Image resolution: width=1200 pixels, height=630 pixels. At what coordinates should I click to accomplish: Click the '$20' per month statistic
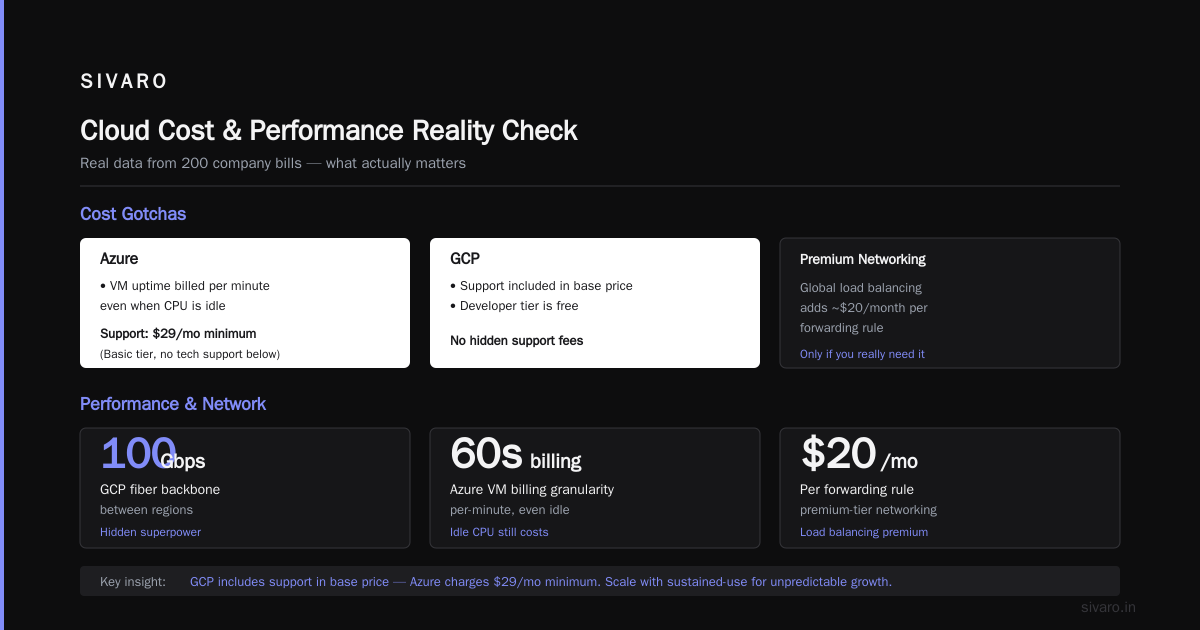[x=839, y=453]
